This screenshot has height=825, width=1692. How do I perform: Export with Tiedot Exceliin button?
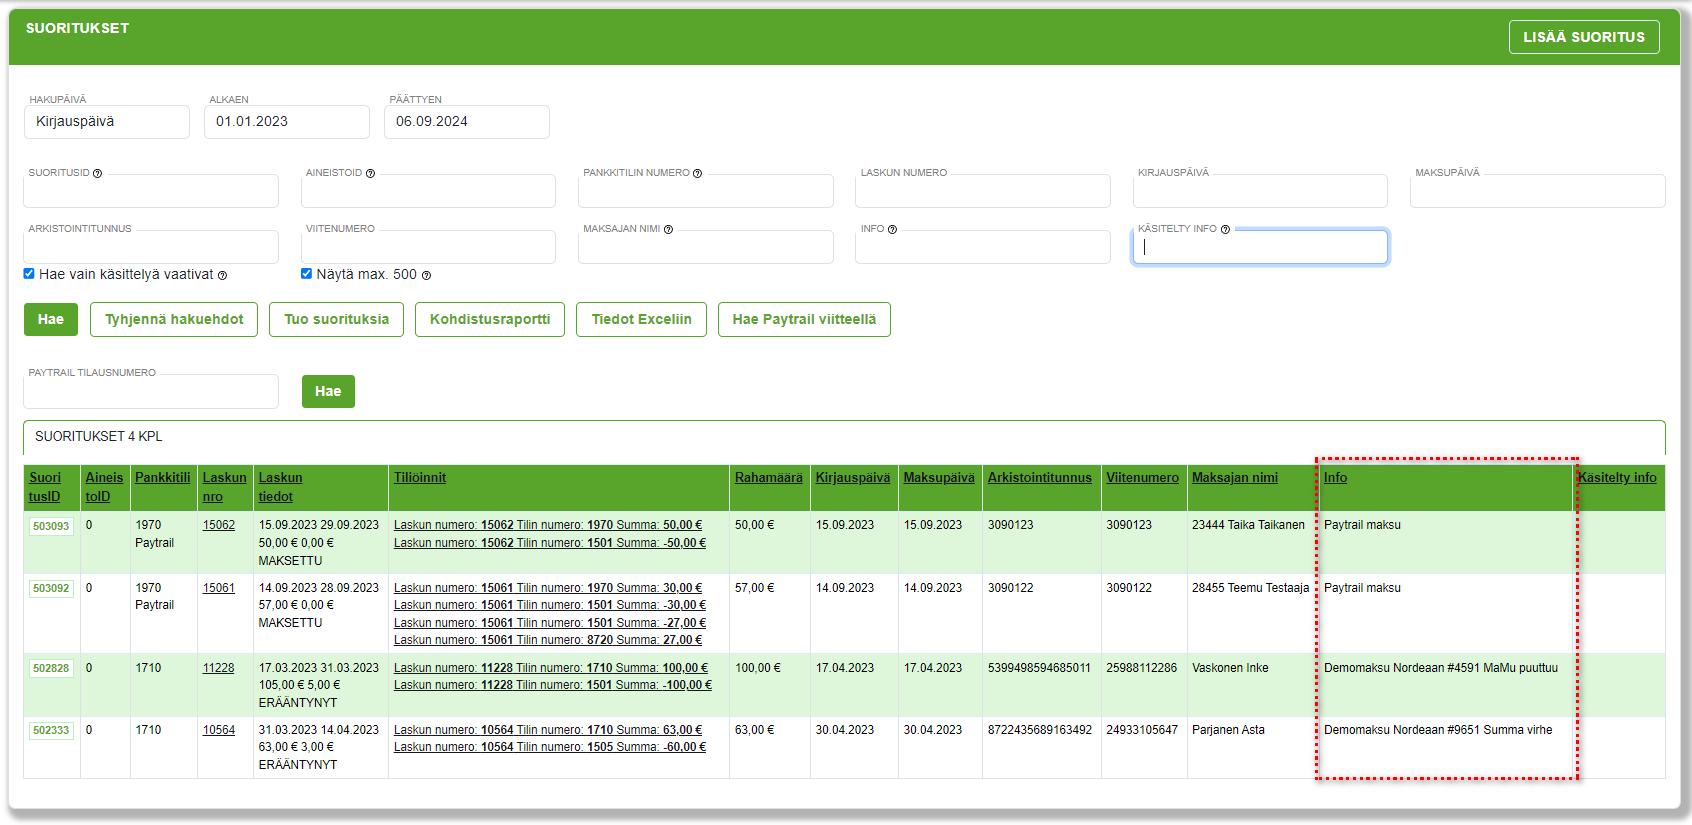pyautogui.click(x=642, y=320)
